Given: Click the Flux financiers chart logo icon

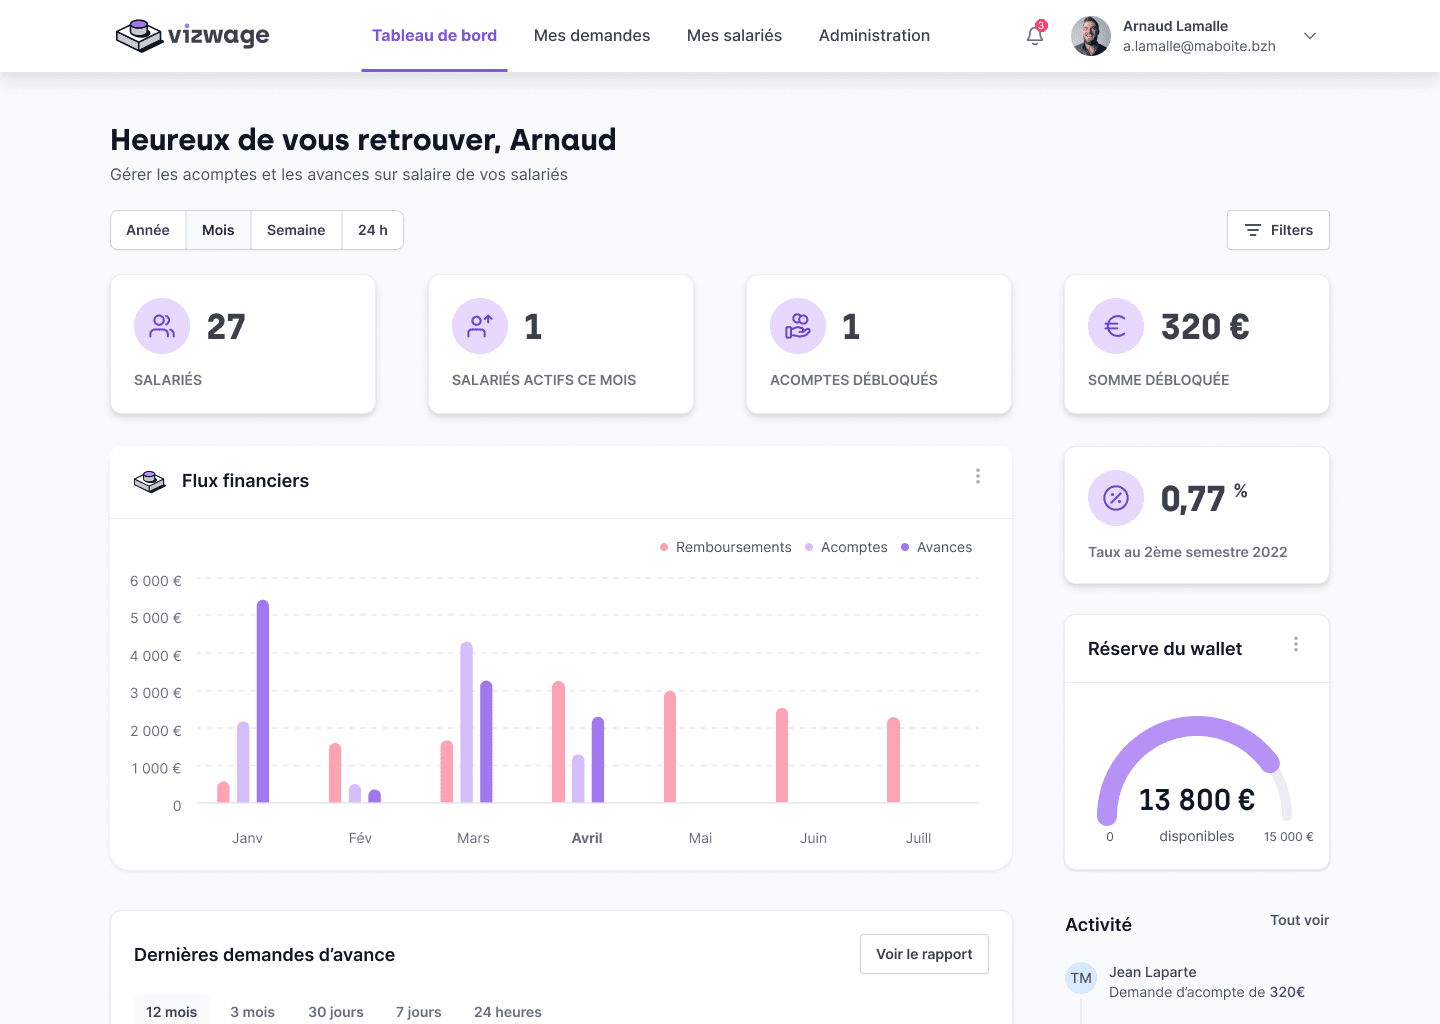Looking at the screenshot, I should (x=150, y=481).
